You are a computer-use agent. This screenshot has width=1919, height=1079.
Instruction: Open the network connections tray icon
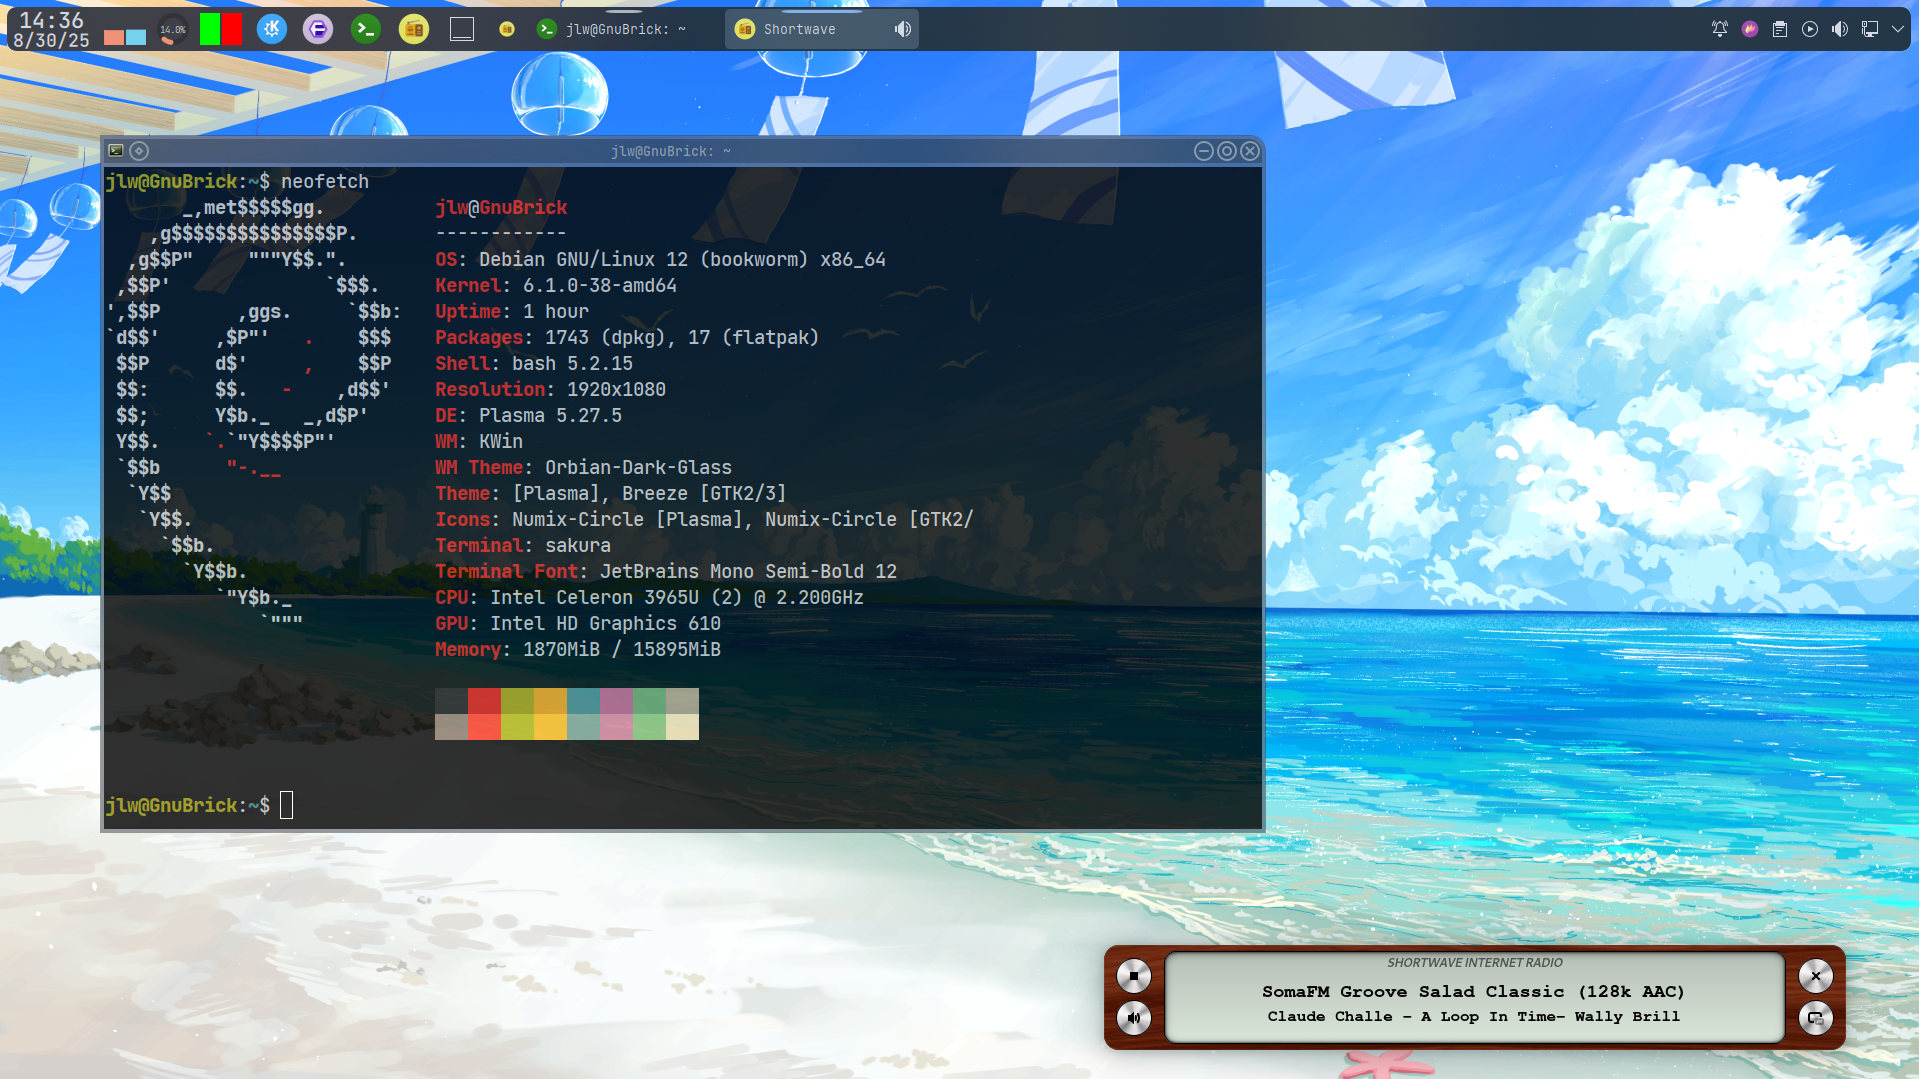[x=1869, y=29]
